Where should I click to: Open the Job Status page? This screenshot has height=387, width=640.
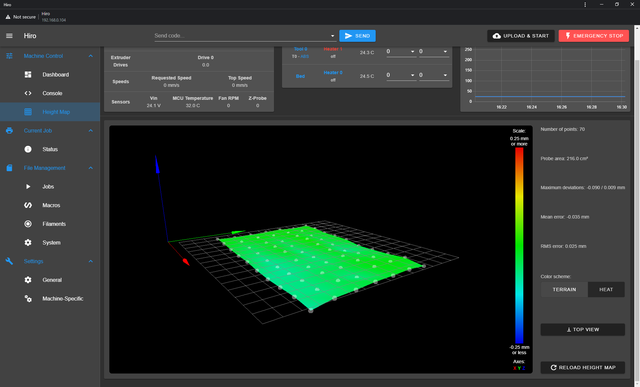50,149
